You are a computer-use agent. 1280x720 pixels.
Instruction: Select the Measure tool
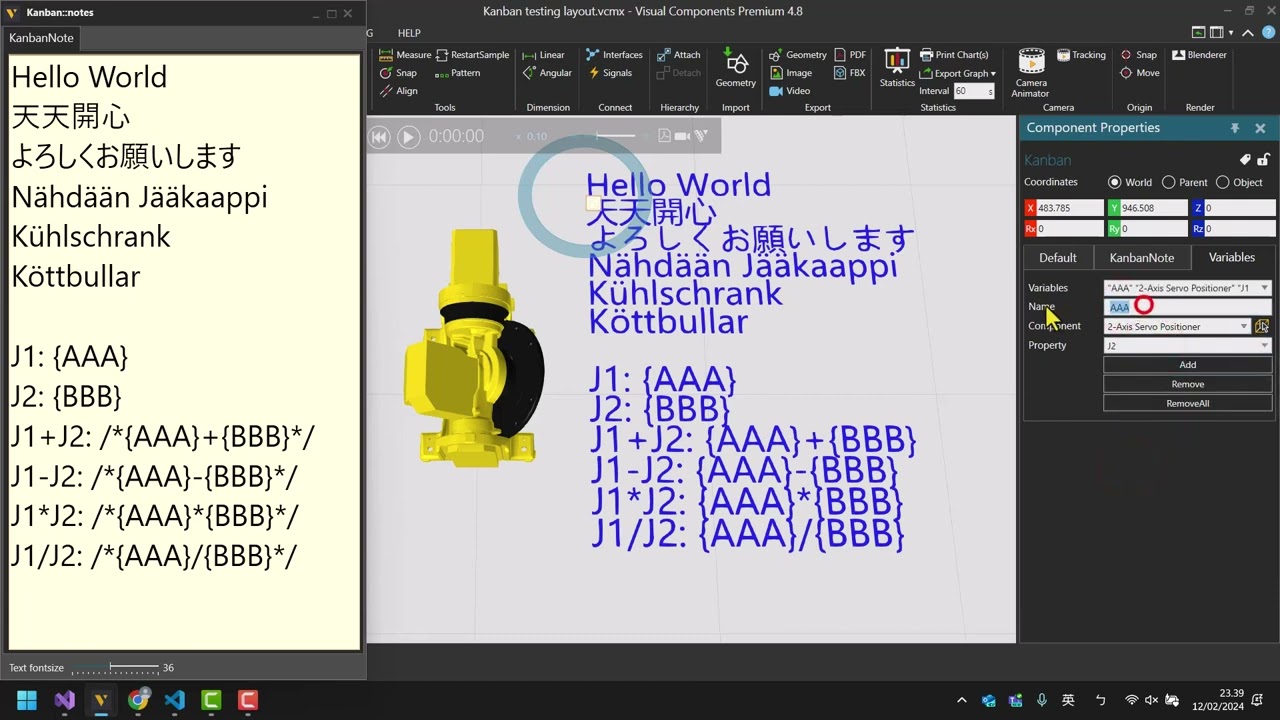click(405, 55)
